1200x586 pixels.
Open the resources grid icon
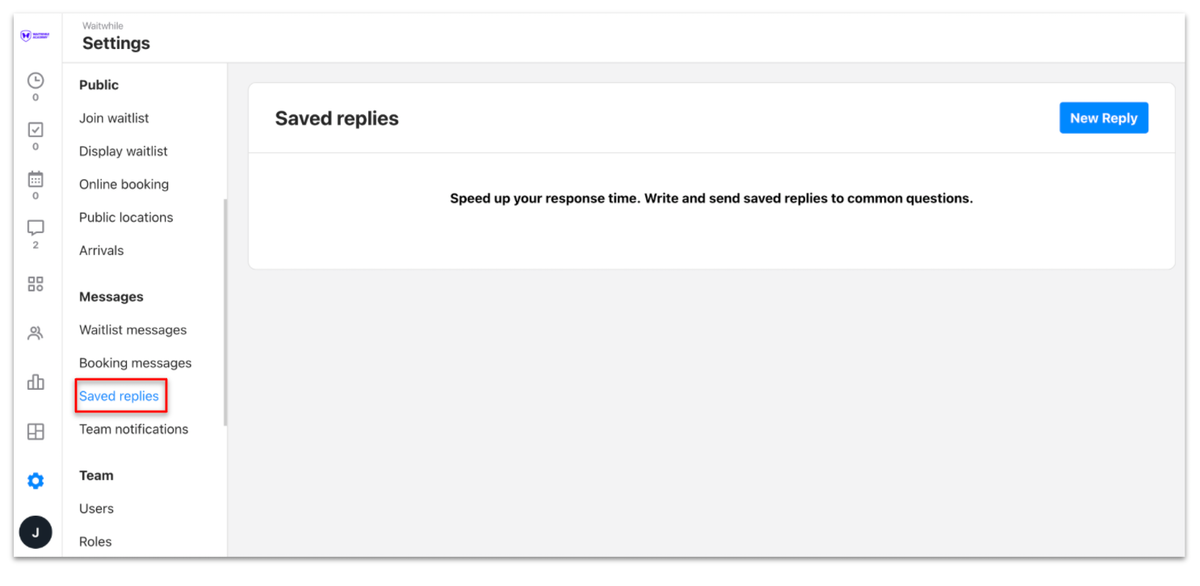coord(35,284)
